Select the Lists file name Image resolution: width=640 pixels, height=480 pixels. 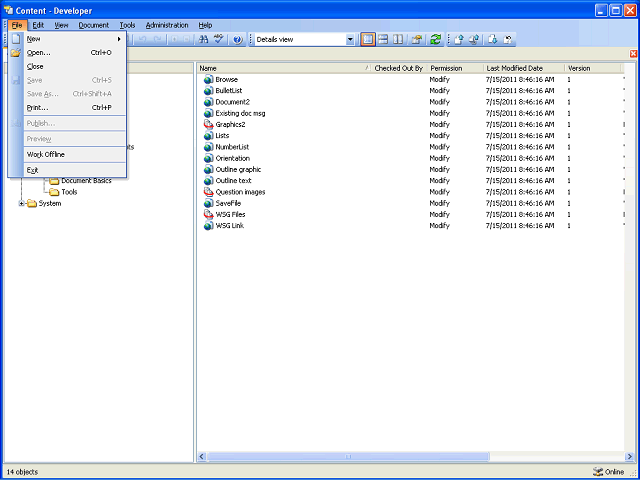point(222,136)
